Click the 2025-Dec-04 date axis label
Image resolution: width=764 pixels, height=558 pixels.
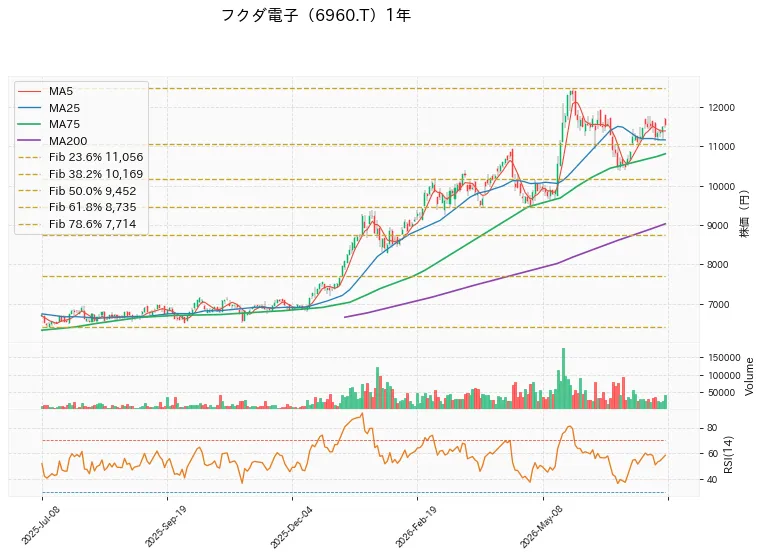coord(291,527)
